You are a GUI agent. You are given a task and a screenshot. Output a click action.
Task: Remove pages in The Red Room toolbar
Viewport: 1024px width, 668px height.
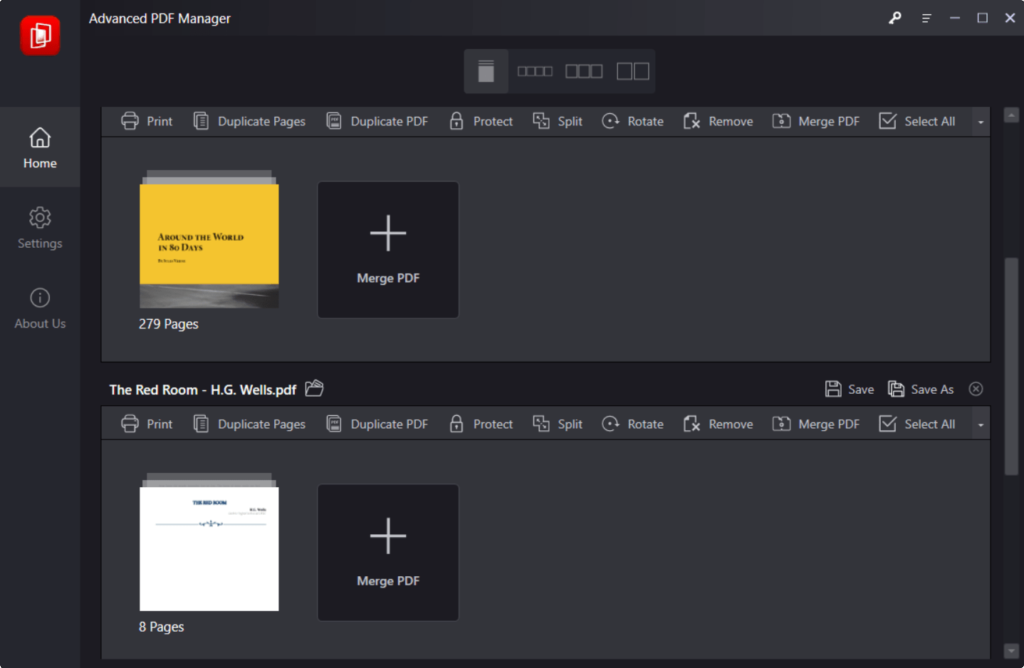718,424
